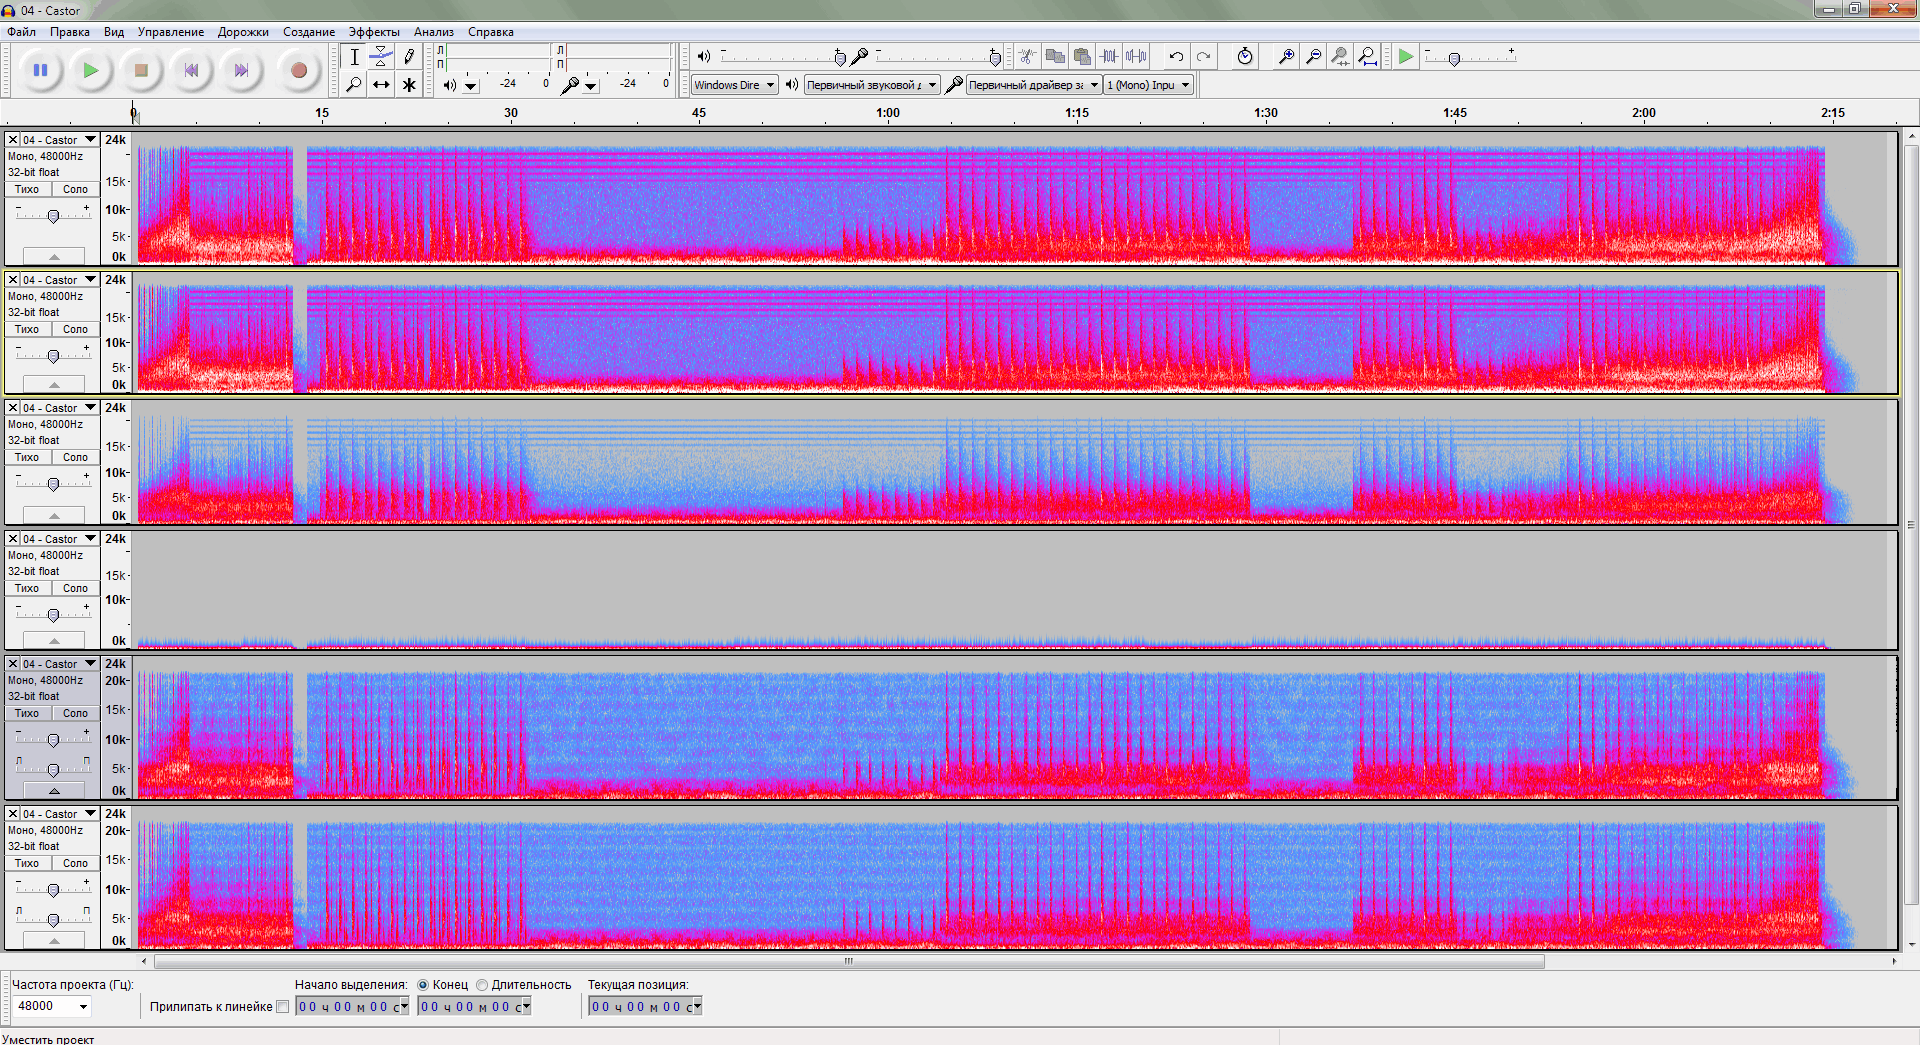Click the gain slider of the third track
The image size is (1920, 1045).
pyautogui.click(x=54, y=483)
